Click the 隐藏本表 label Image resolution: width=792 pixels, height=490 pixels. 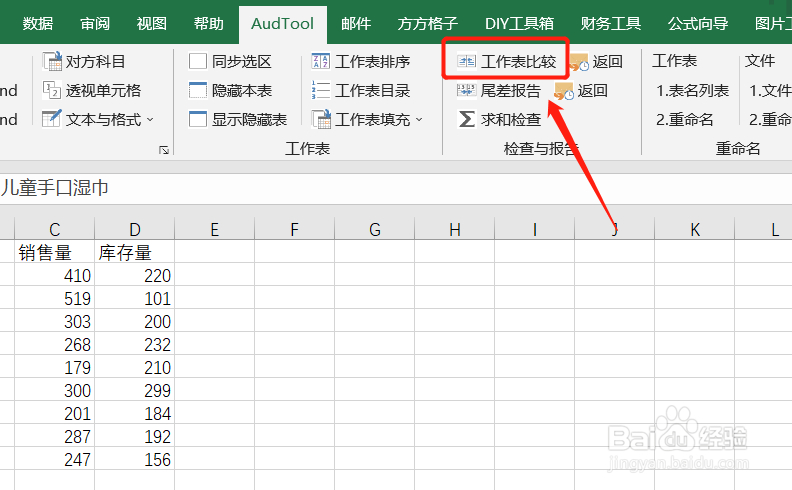242,91
